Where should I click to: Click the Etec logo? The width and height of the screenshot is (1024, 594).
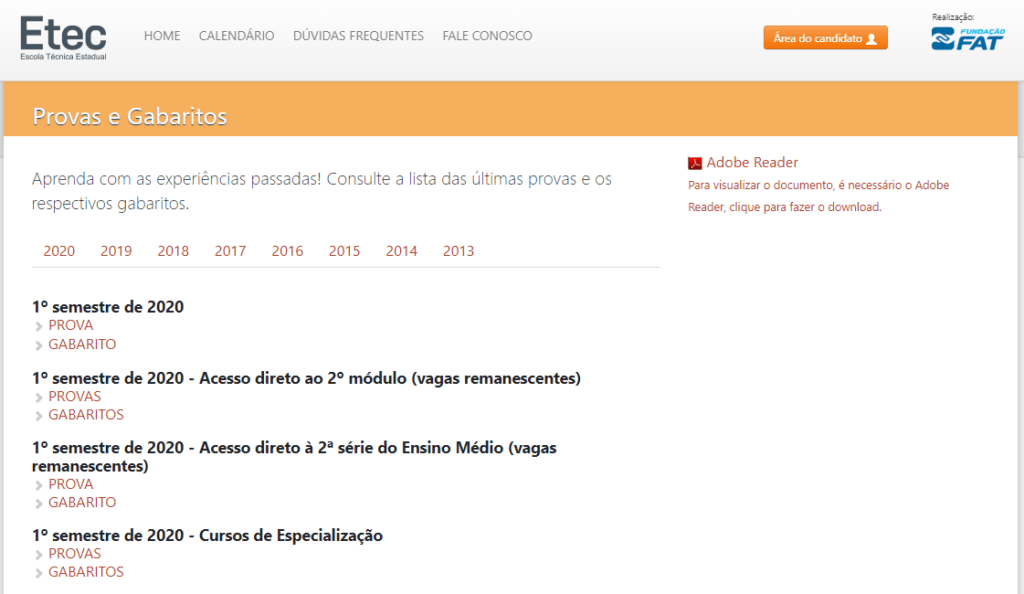coord(63,36)
